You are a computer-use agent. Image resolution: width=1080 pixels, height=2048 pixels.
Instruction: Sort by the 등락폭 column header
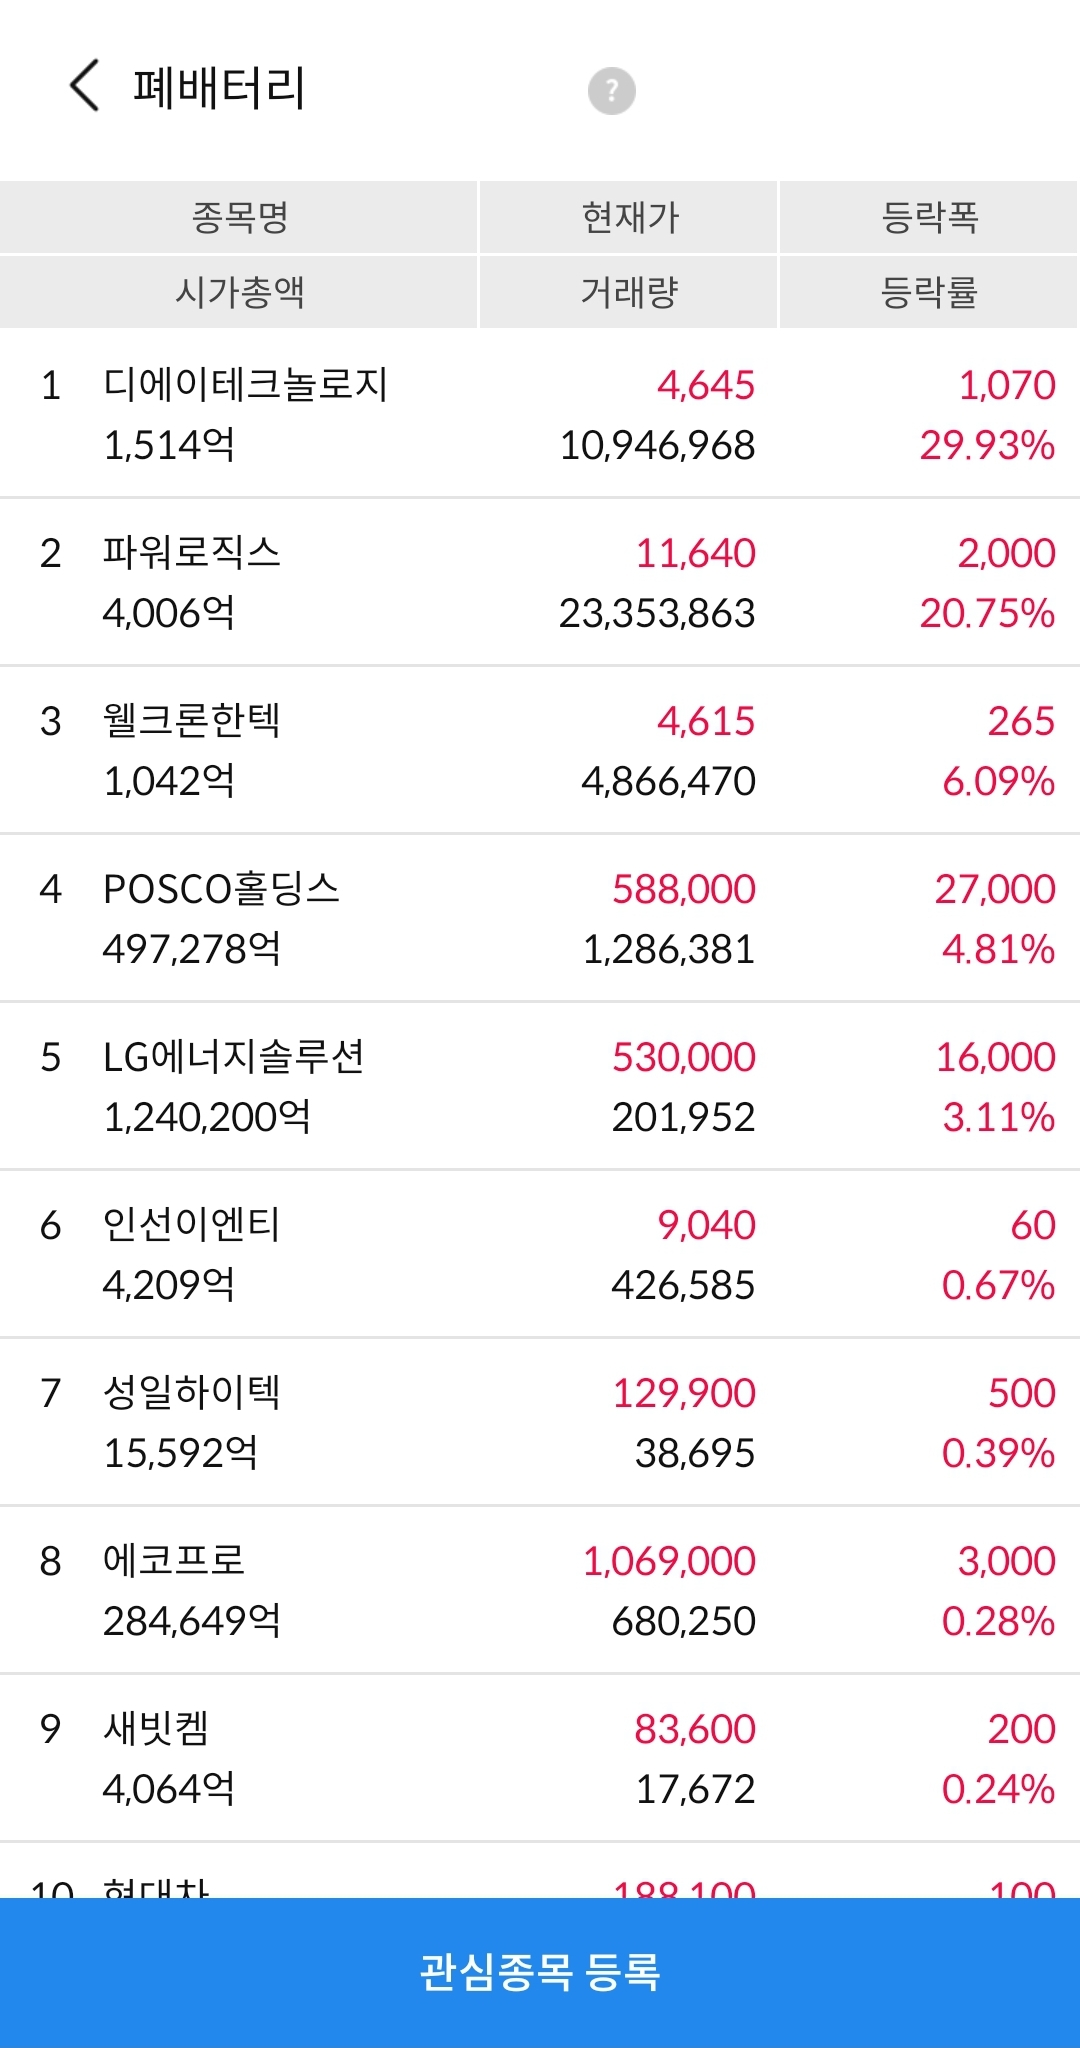(929, 217)
